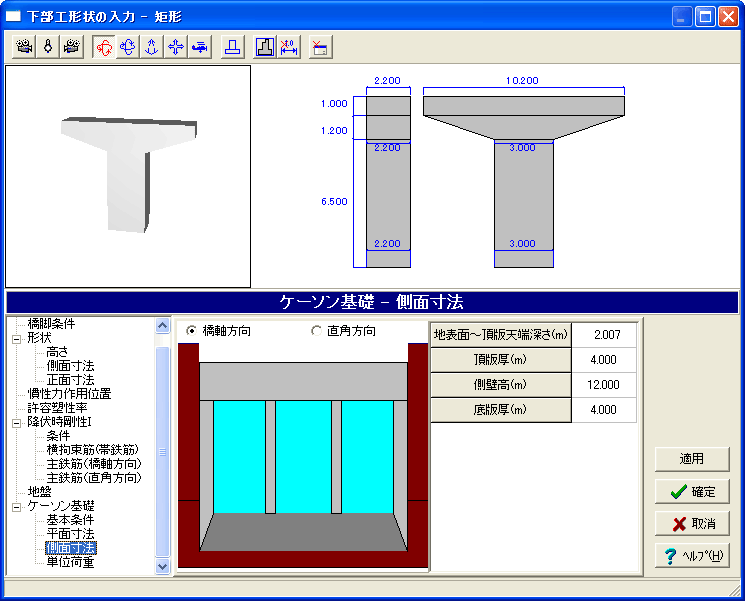The width and height of the screenshot is (745, 601).
Task: Select 平面寸法 under ケーソン基礎
Action: pyautogui.click(x=70, y=534)
